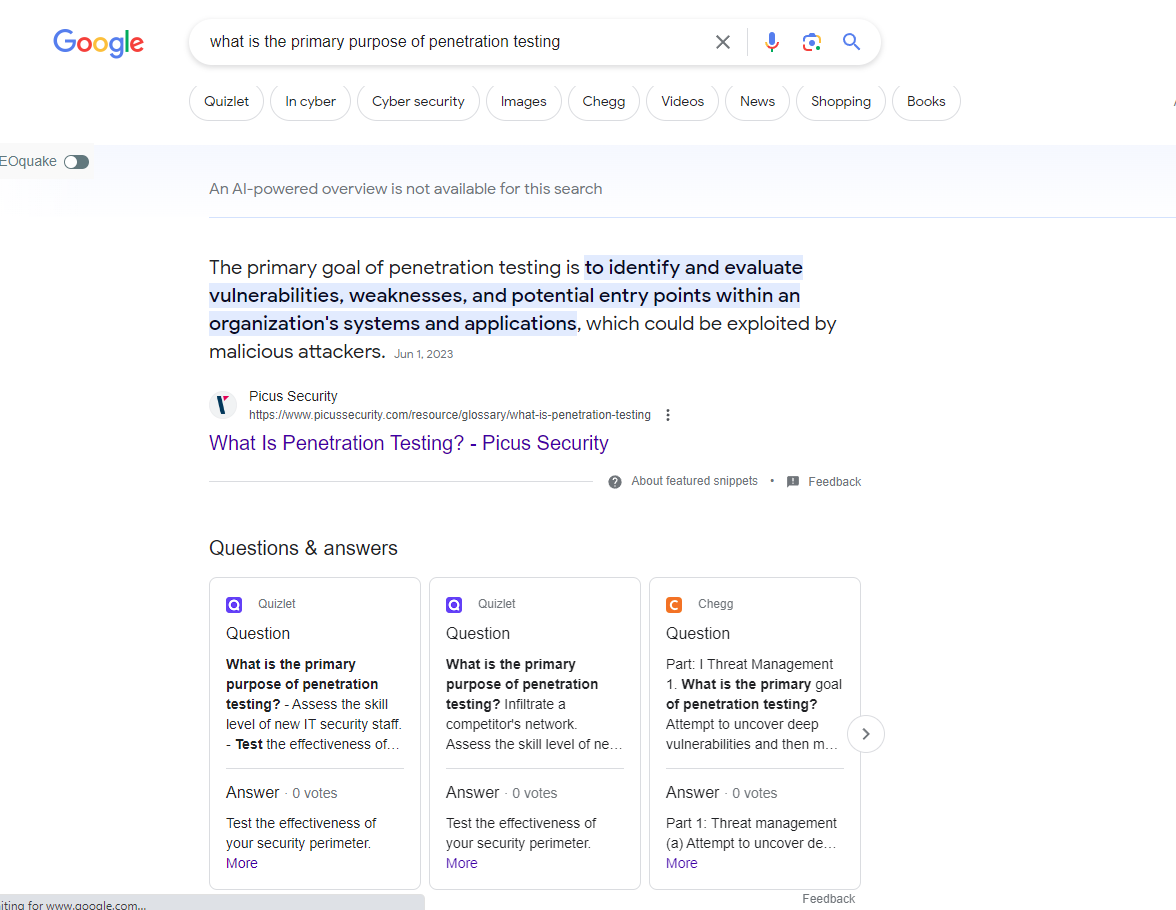Click the About featured snippets help icon

point(615,482)
